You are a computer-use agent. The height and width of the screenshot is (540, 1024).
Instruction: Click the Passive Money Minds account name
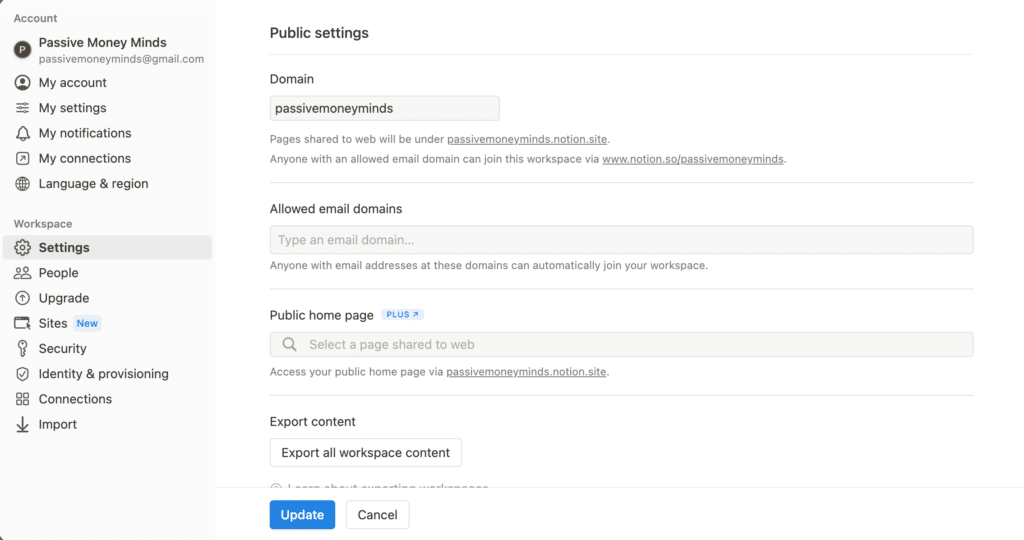pos(103,42)
